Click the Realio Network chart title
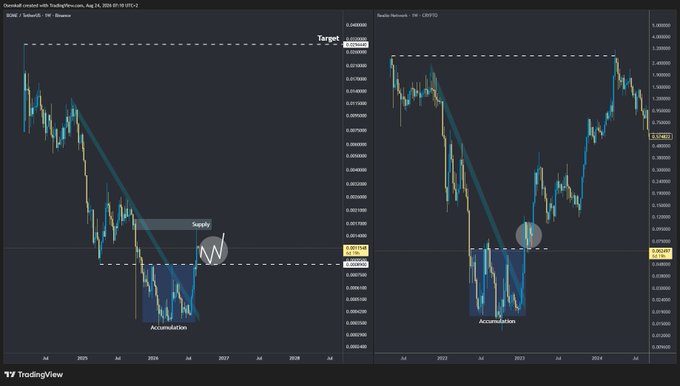680x386 pixels. (407, 15)
